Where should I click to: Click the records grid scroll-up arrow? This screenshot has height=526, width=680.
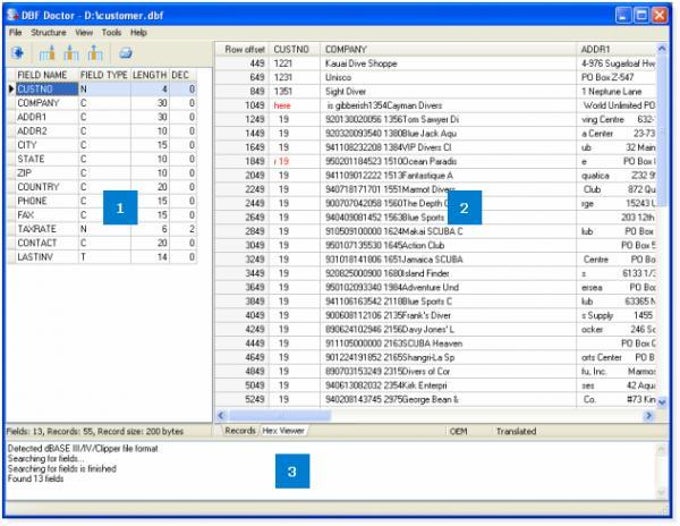pyautogui.click(x=662, y=49)
